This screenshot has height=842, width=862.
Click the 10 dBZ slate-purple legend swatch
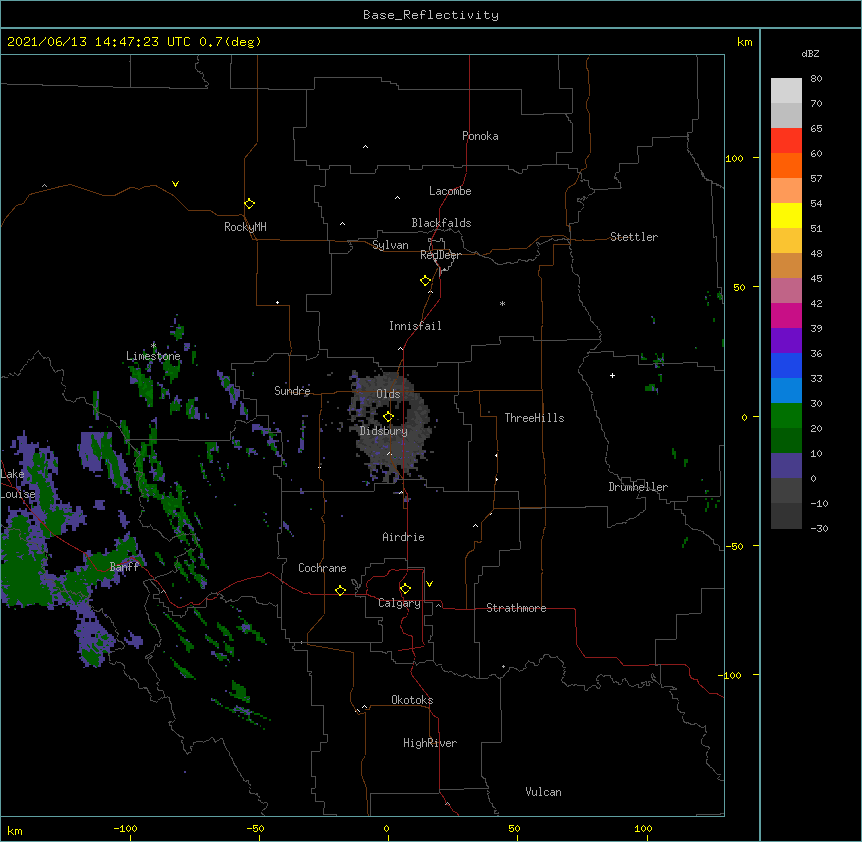pyautogui.click(x=786, y=466)
